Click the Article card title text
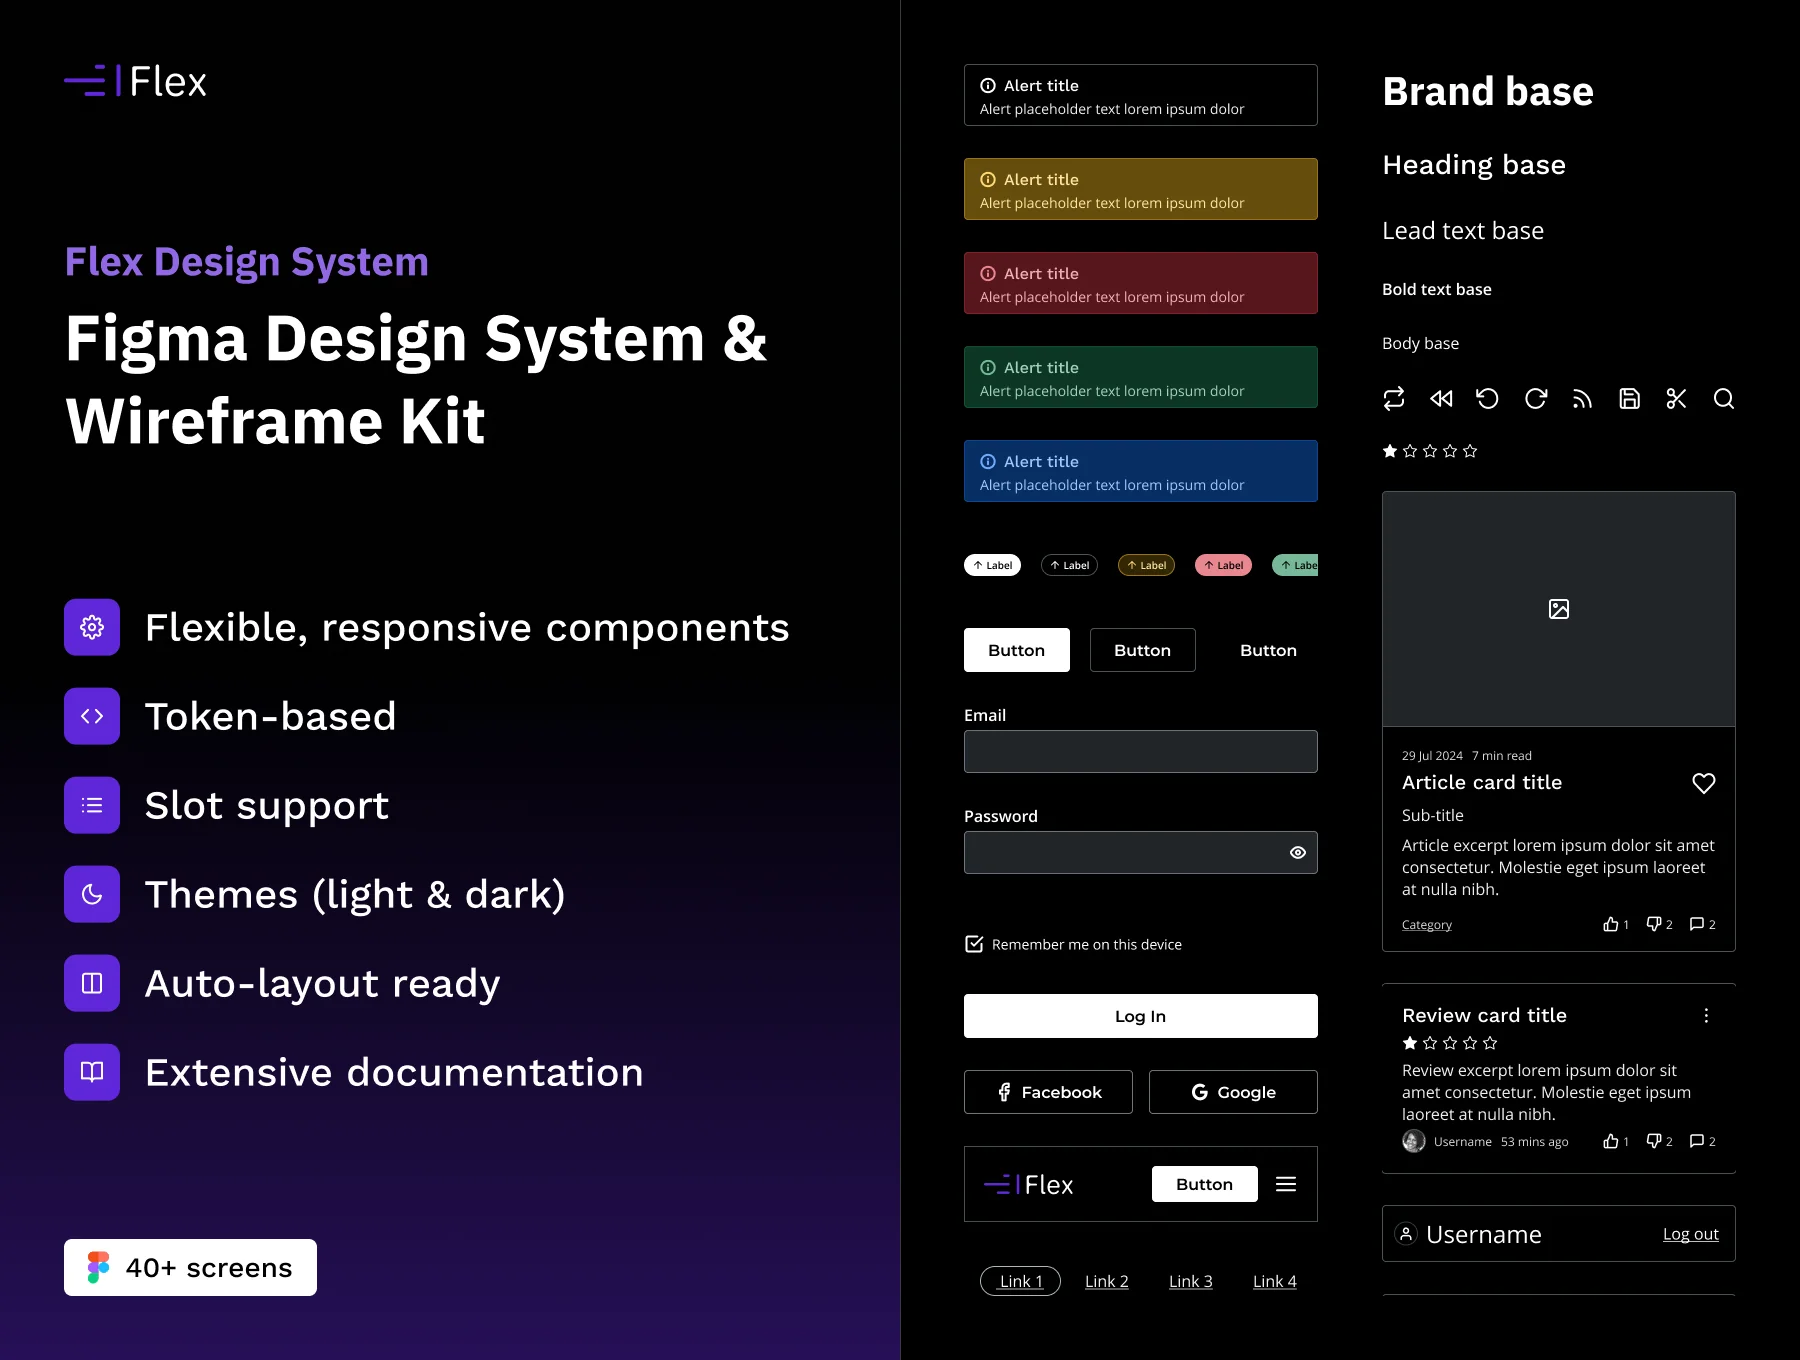This screenshot has height=1360, width=1800. pos(1482,783)
